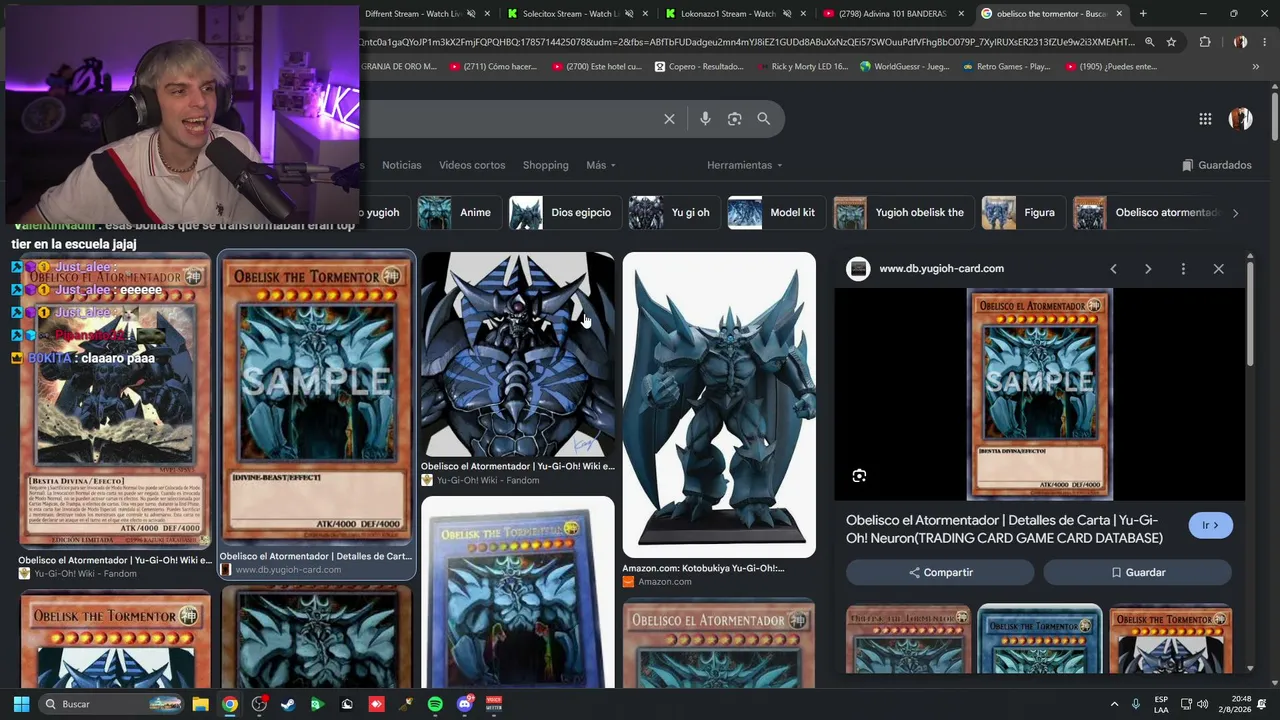Open the holographic Obelisk card photo result
Screen dimensions: 1280x720
click(518, 592)
